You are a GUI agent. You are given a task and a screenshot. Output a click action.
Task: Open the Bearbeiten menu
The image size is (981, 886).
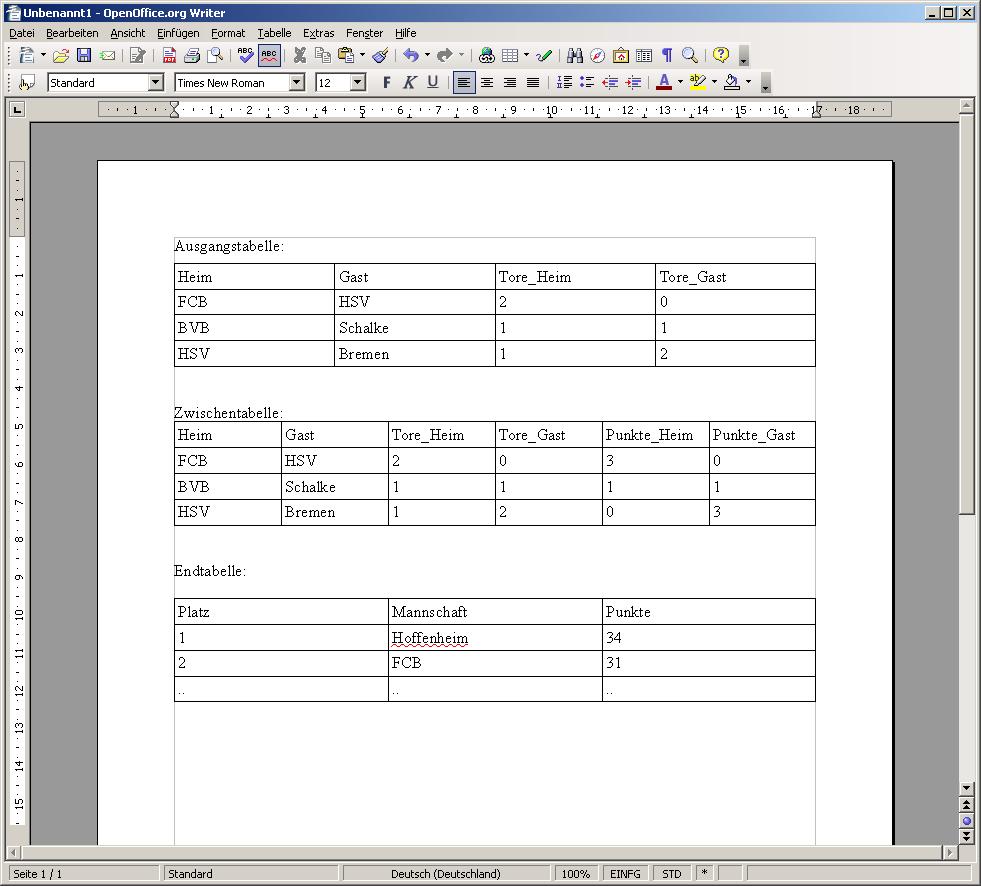point(73,33)
